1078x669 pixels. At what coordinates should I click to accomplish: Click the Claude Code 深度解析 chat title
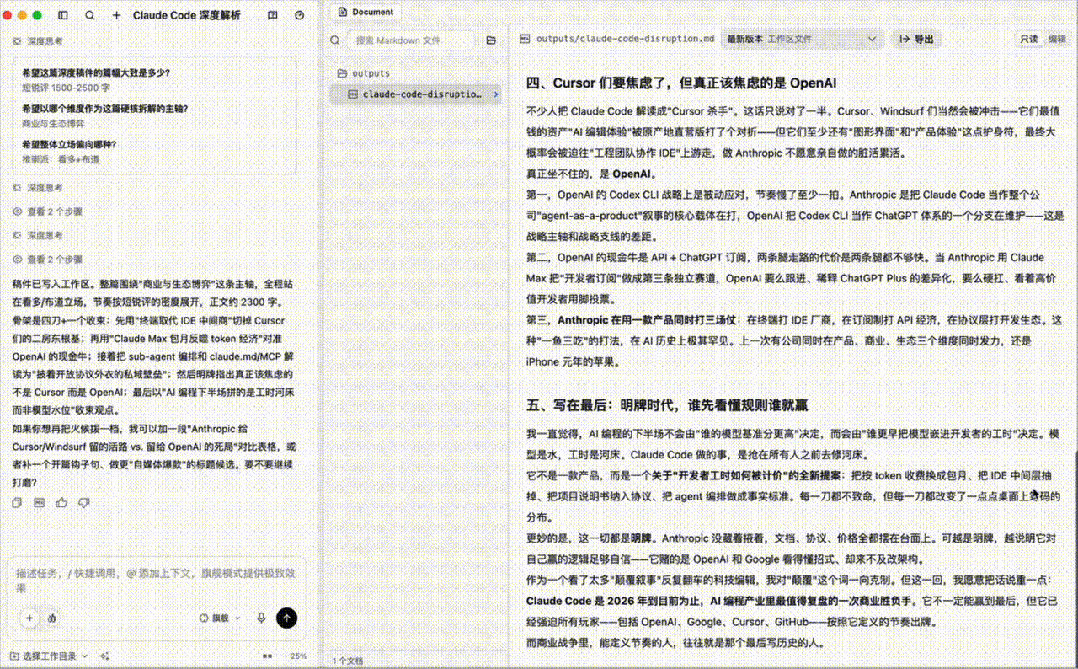click(x=186, y=15)
